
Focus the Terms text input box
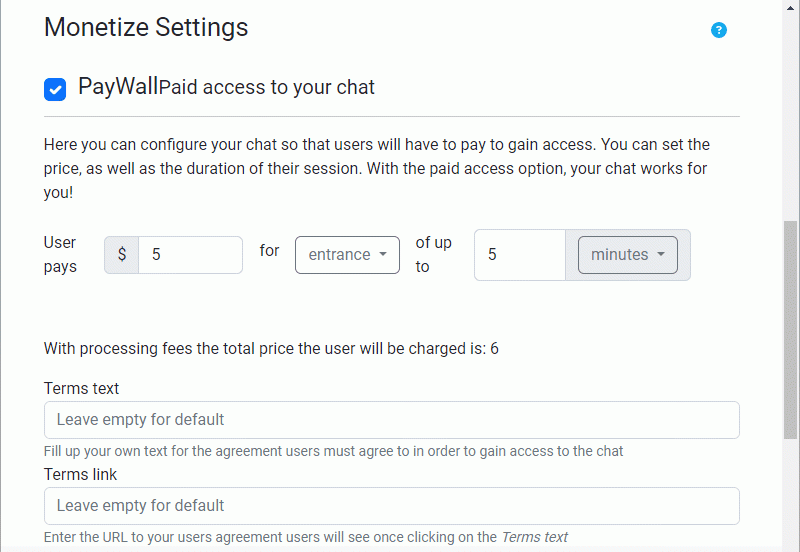pos(391,420)
